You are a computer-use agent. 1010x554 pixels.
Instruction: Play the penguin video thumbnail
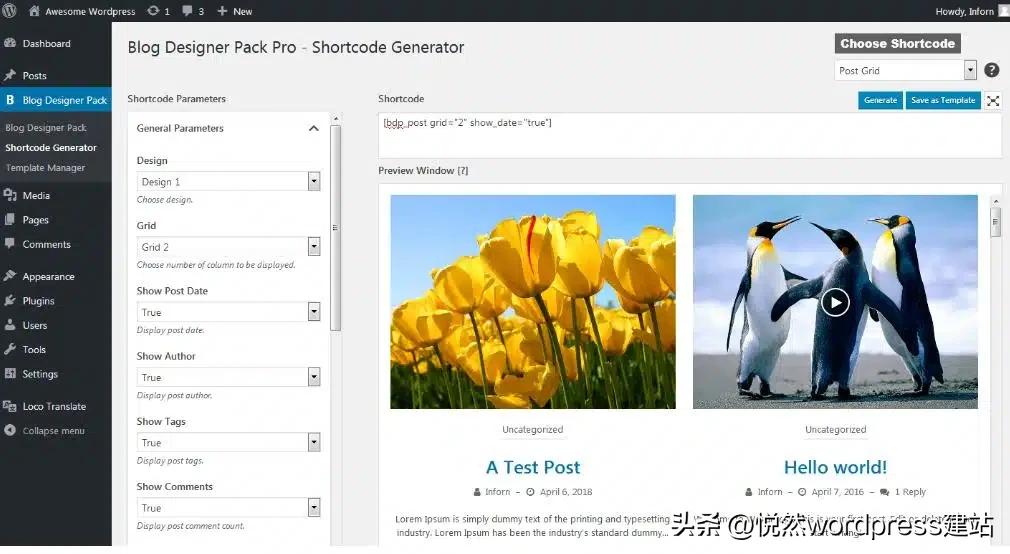[x=835, y=302]
